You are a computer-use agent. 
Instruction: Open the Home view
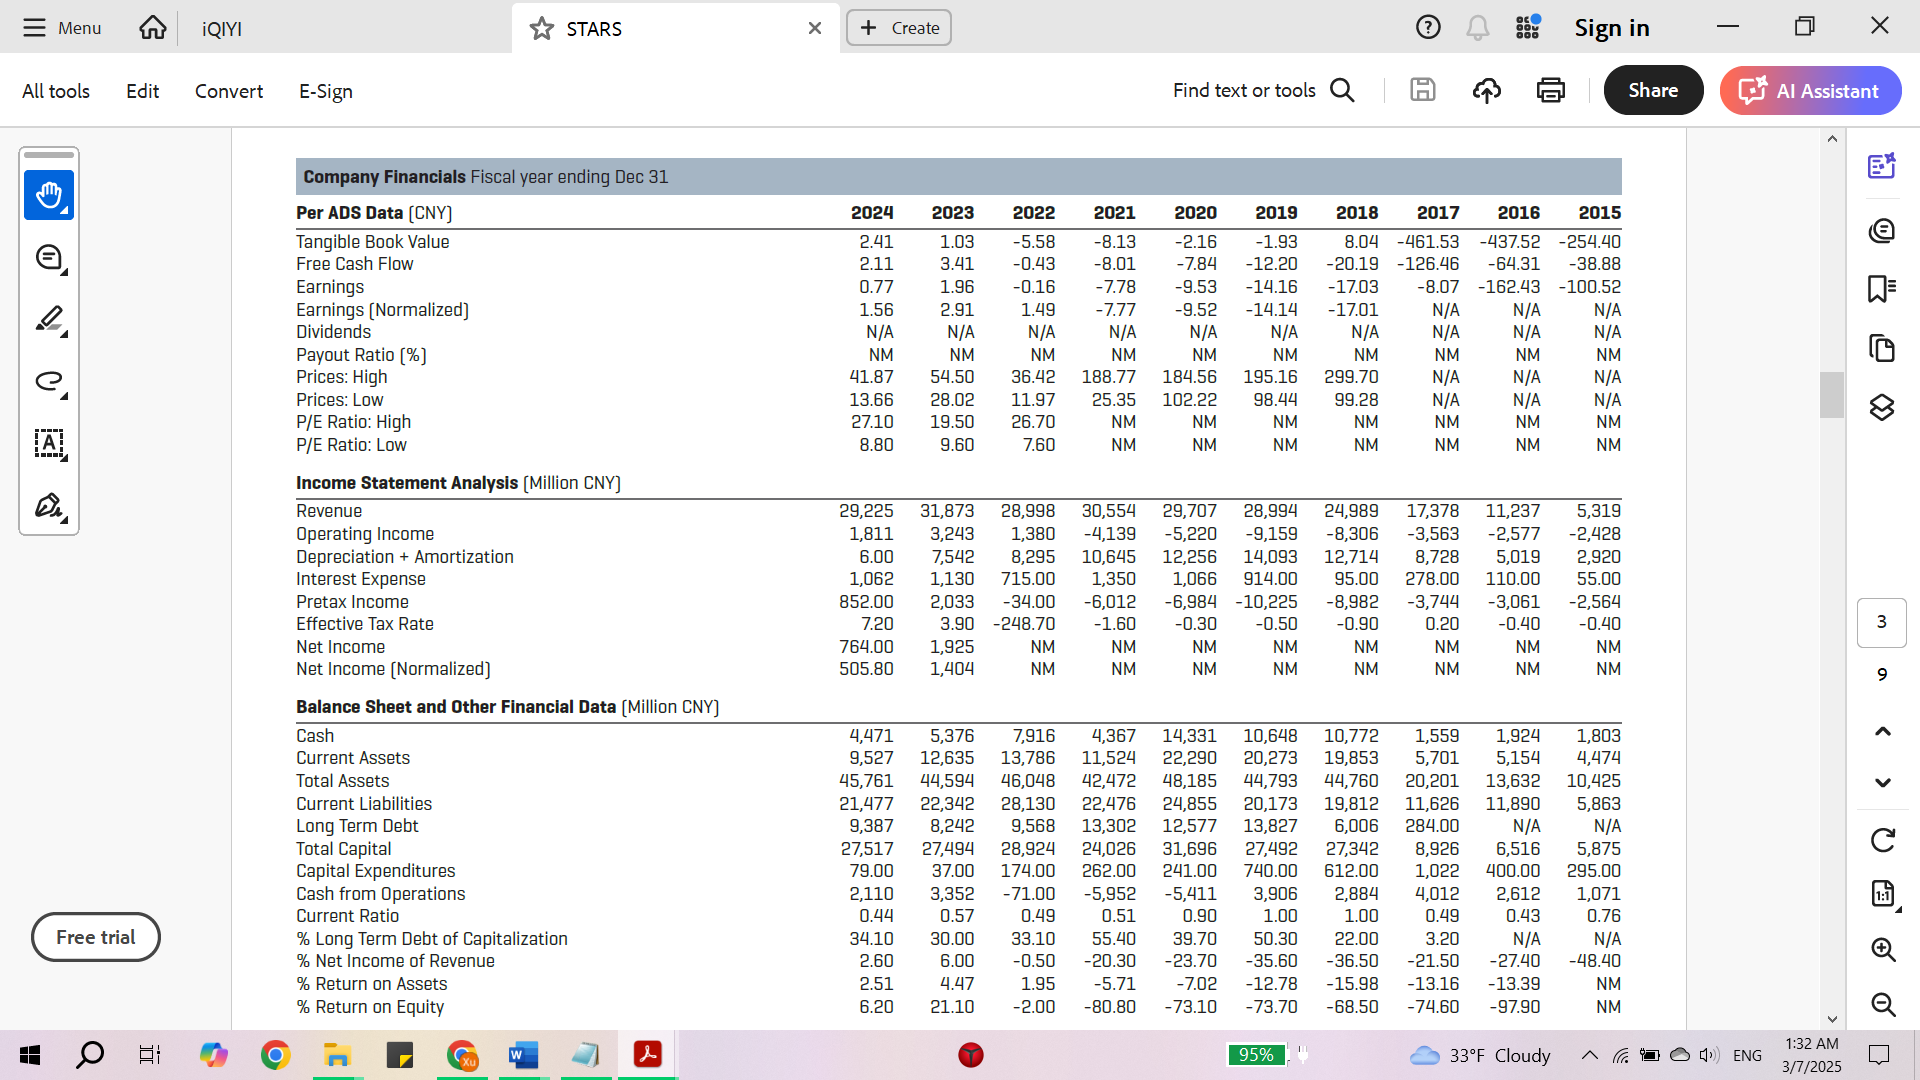point(153,28)
